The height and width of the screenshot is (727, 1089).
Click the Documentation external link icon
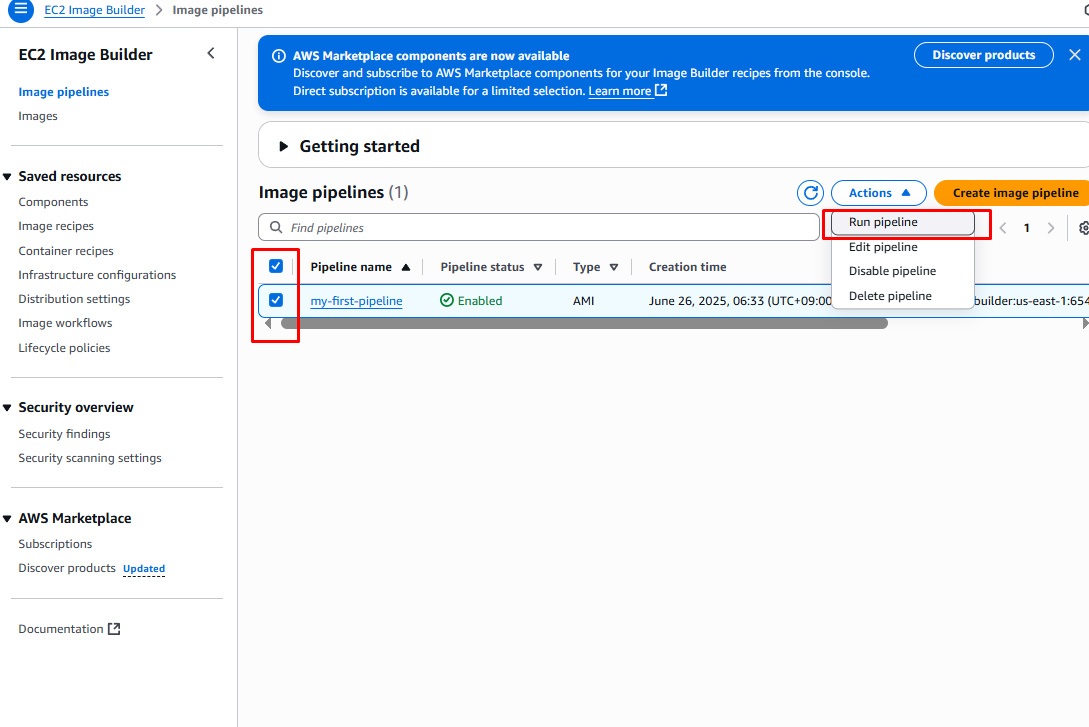114,629
